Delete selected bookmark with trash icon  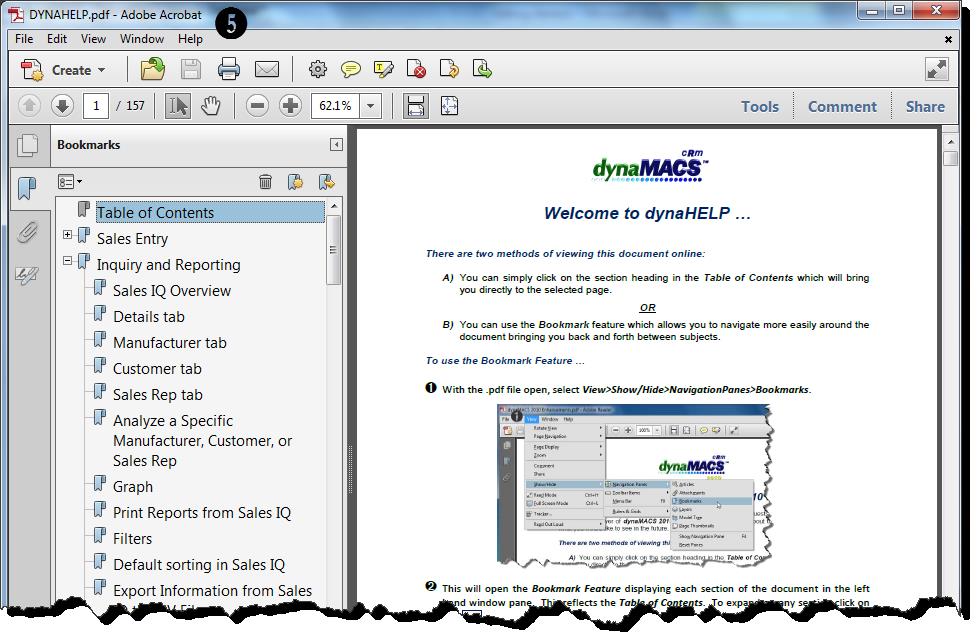[x=265, y=182]
